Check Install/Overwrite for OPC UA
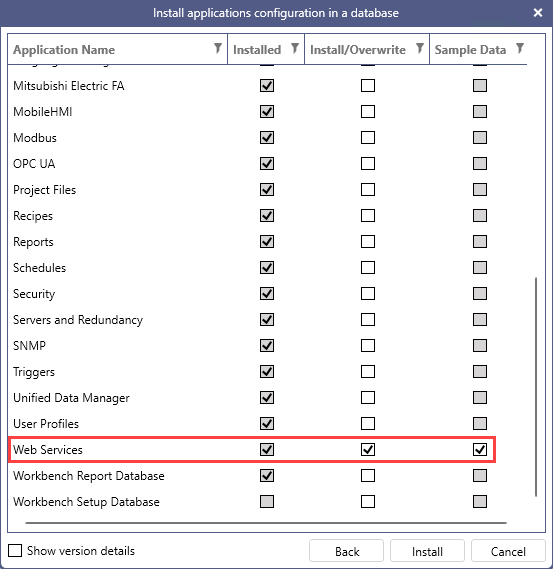Viewport: 553px width, 569px height. click(368, 164)
